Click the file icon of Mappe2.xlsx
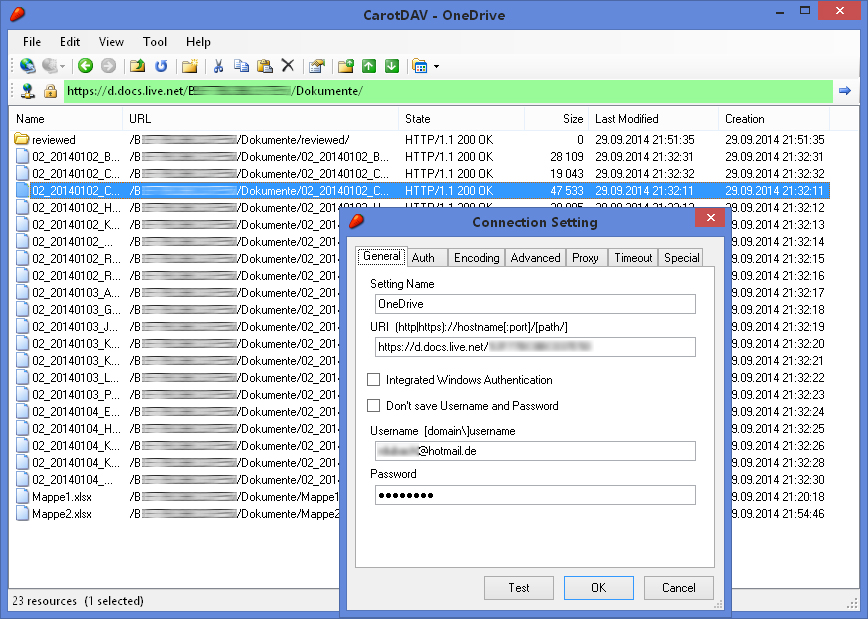 click(22, 514)
